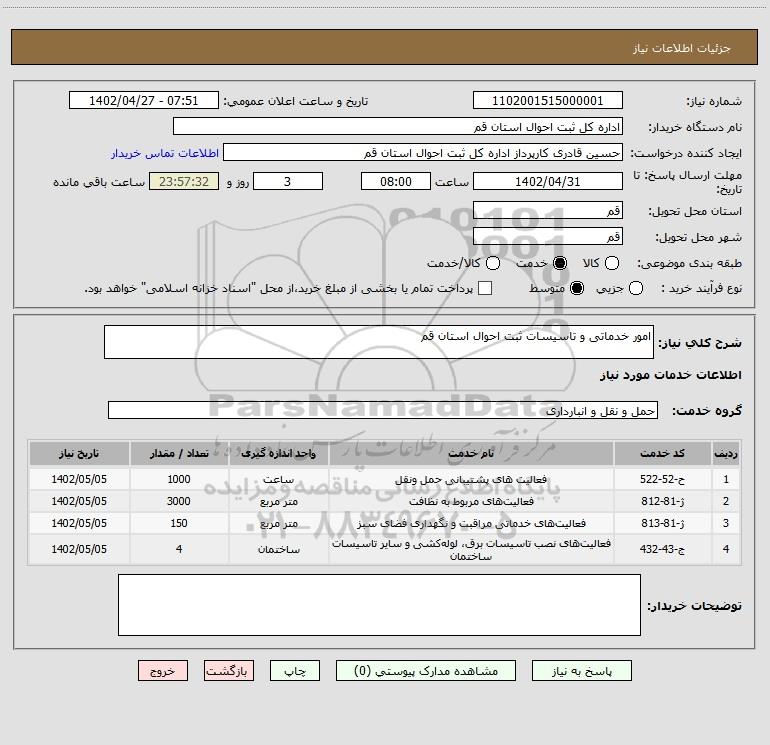Click the quantity cell 1000
The width and height of the screenshot is (770, 745).
(x=179, y=479)
